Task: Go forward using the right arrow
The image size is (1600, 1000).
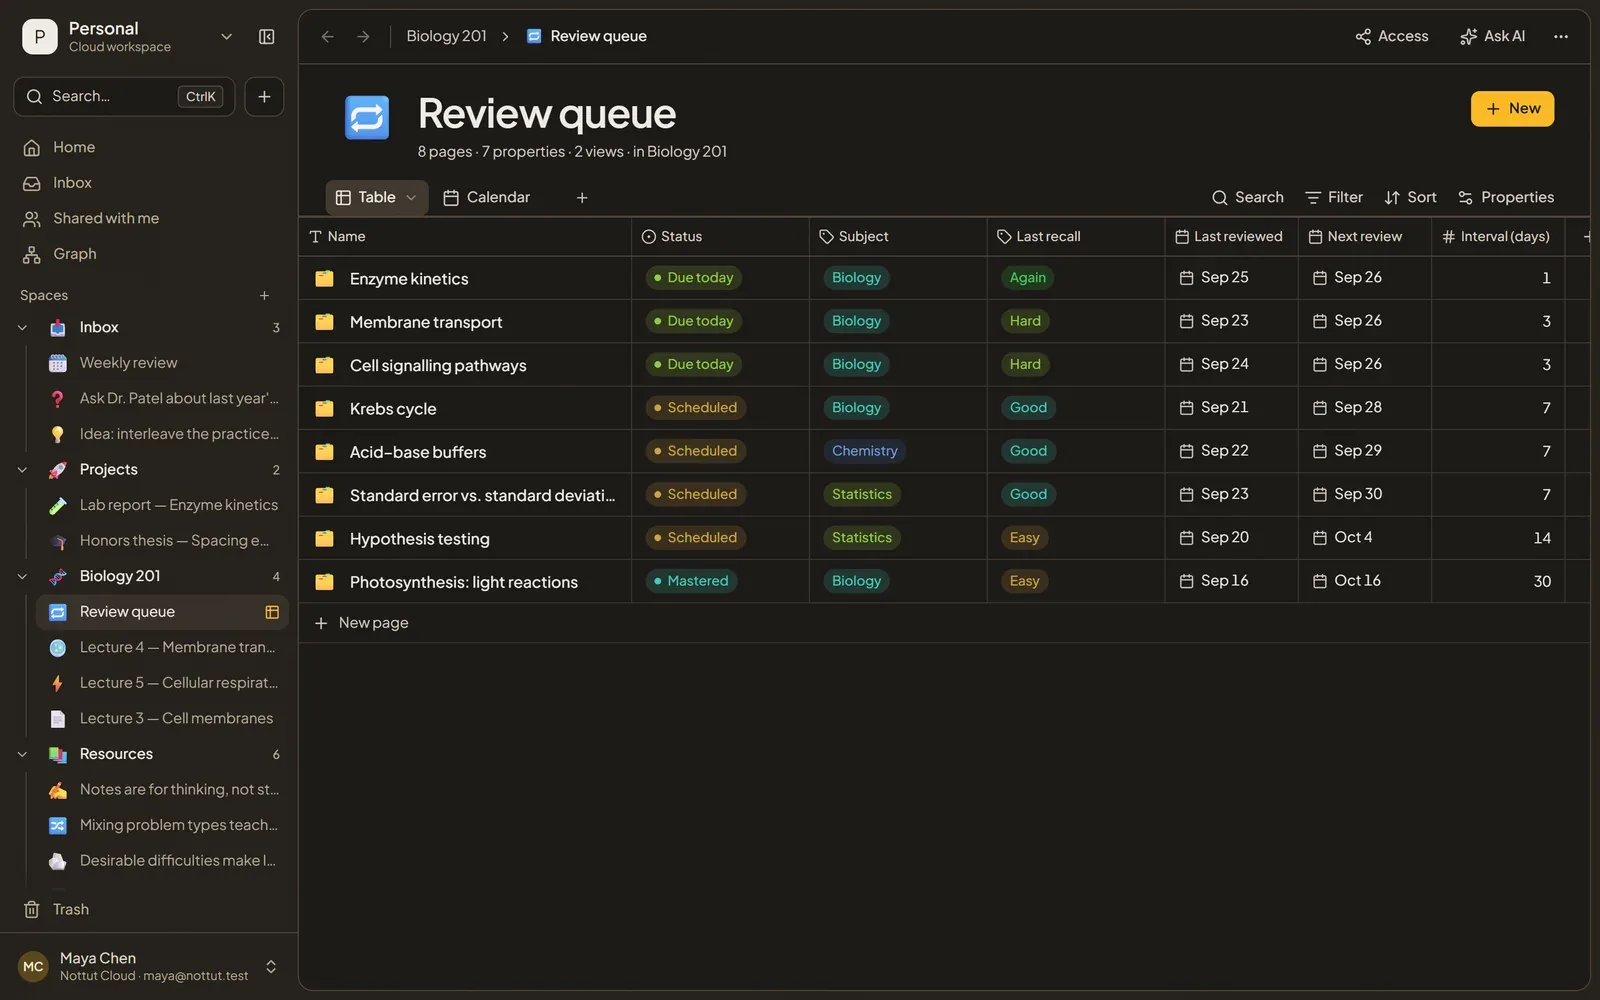Action: pyautogui.click(x=363, y=37)
